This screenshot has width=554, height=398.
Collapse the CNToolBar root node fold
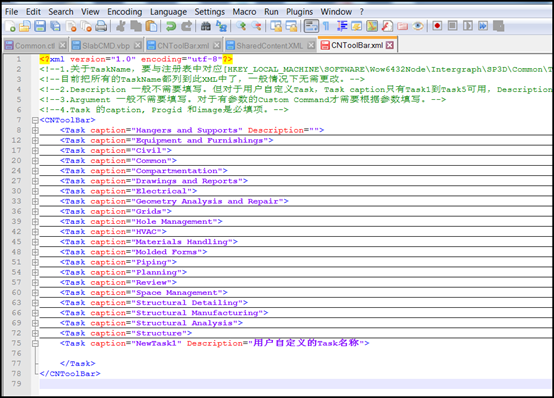point(35,120)
